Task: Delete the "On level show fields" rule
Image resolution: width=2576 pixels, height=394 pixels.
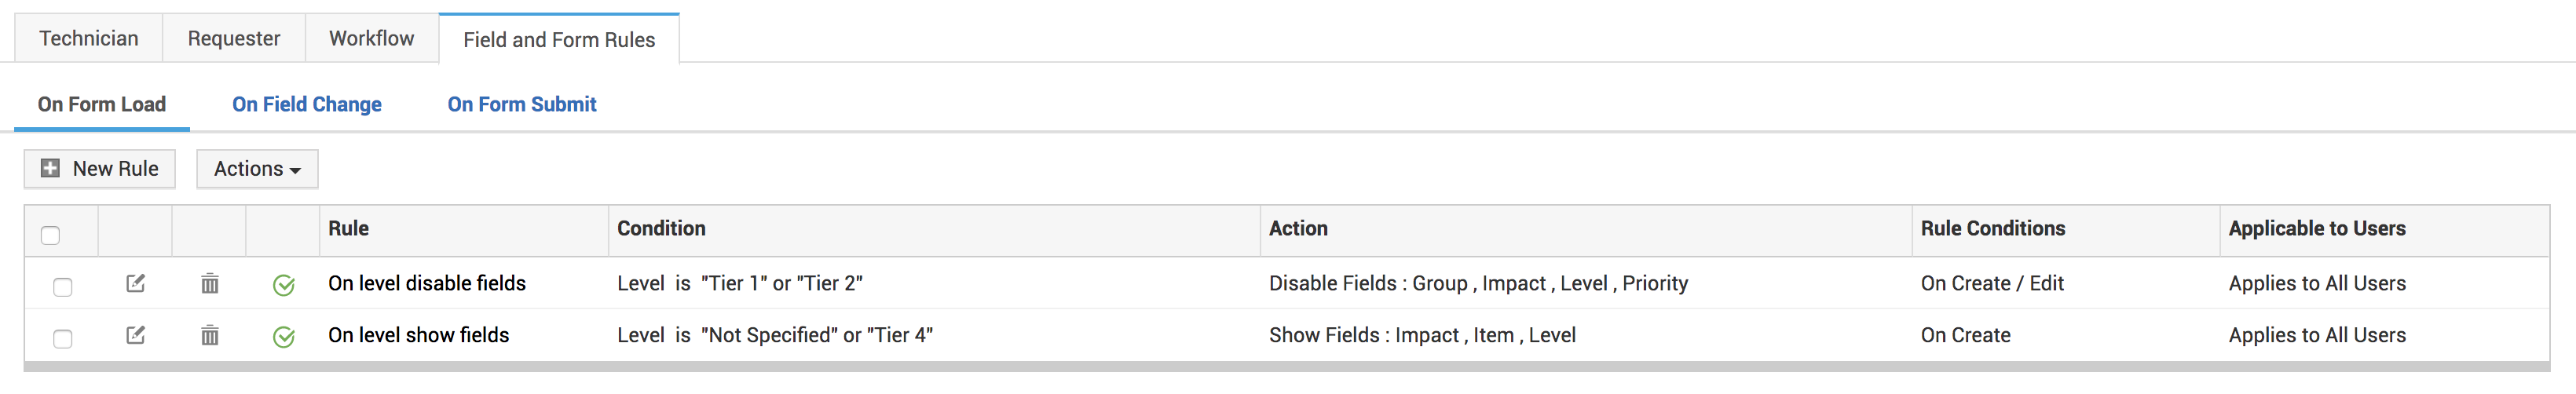Action: 210,336
